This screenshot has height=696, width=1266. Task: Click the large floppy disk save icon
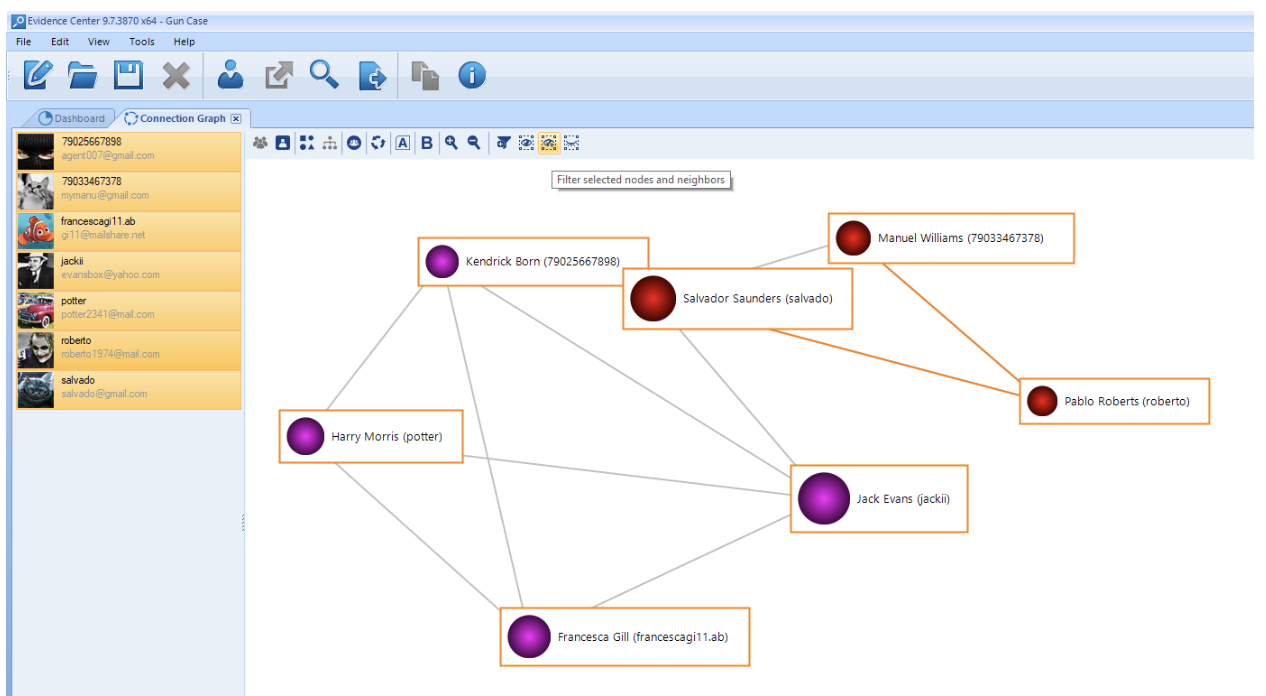pyautogui.click(x=129, y=75)
